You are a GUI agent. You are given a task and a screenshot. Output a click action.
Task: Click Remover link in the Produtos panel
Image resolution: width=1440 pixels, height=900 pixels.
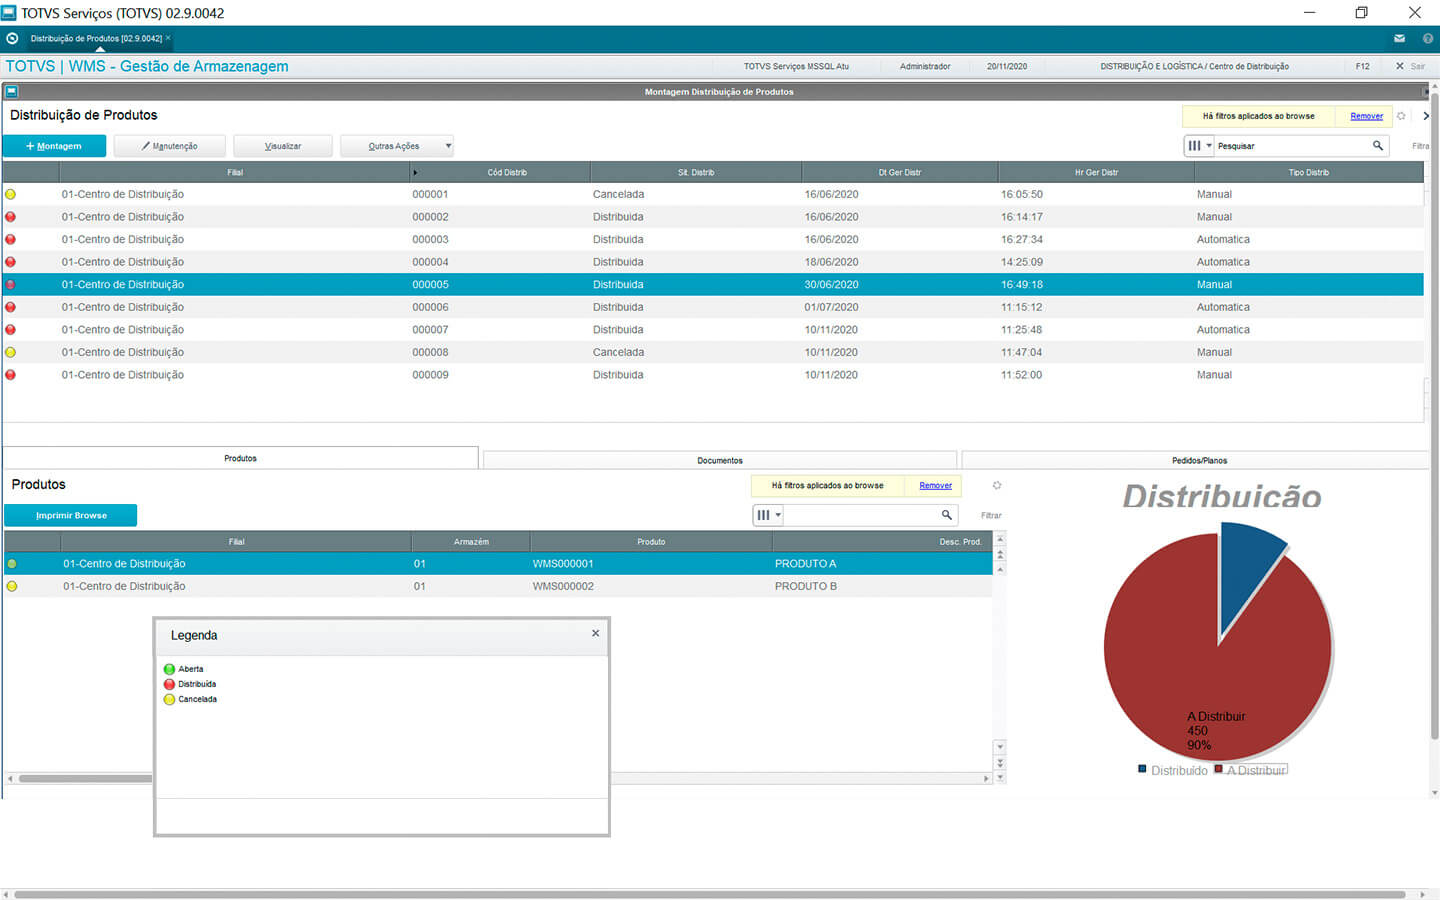click(935, 486)
